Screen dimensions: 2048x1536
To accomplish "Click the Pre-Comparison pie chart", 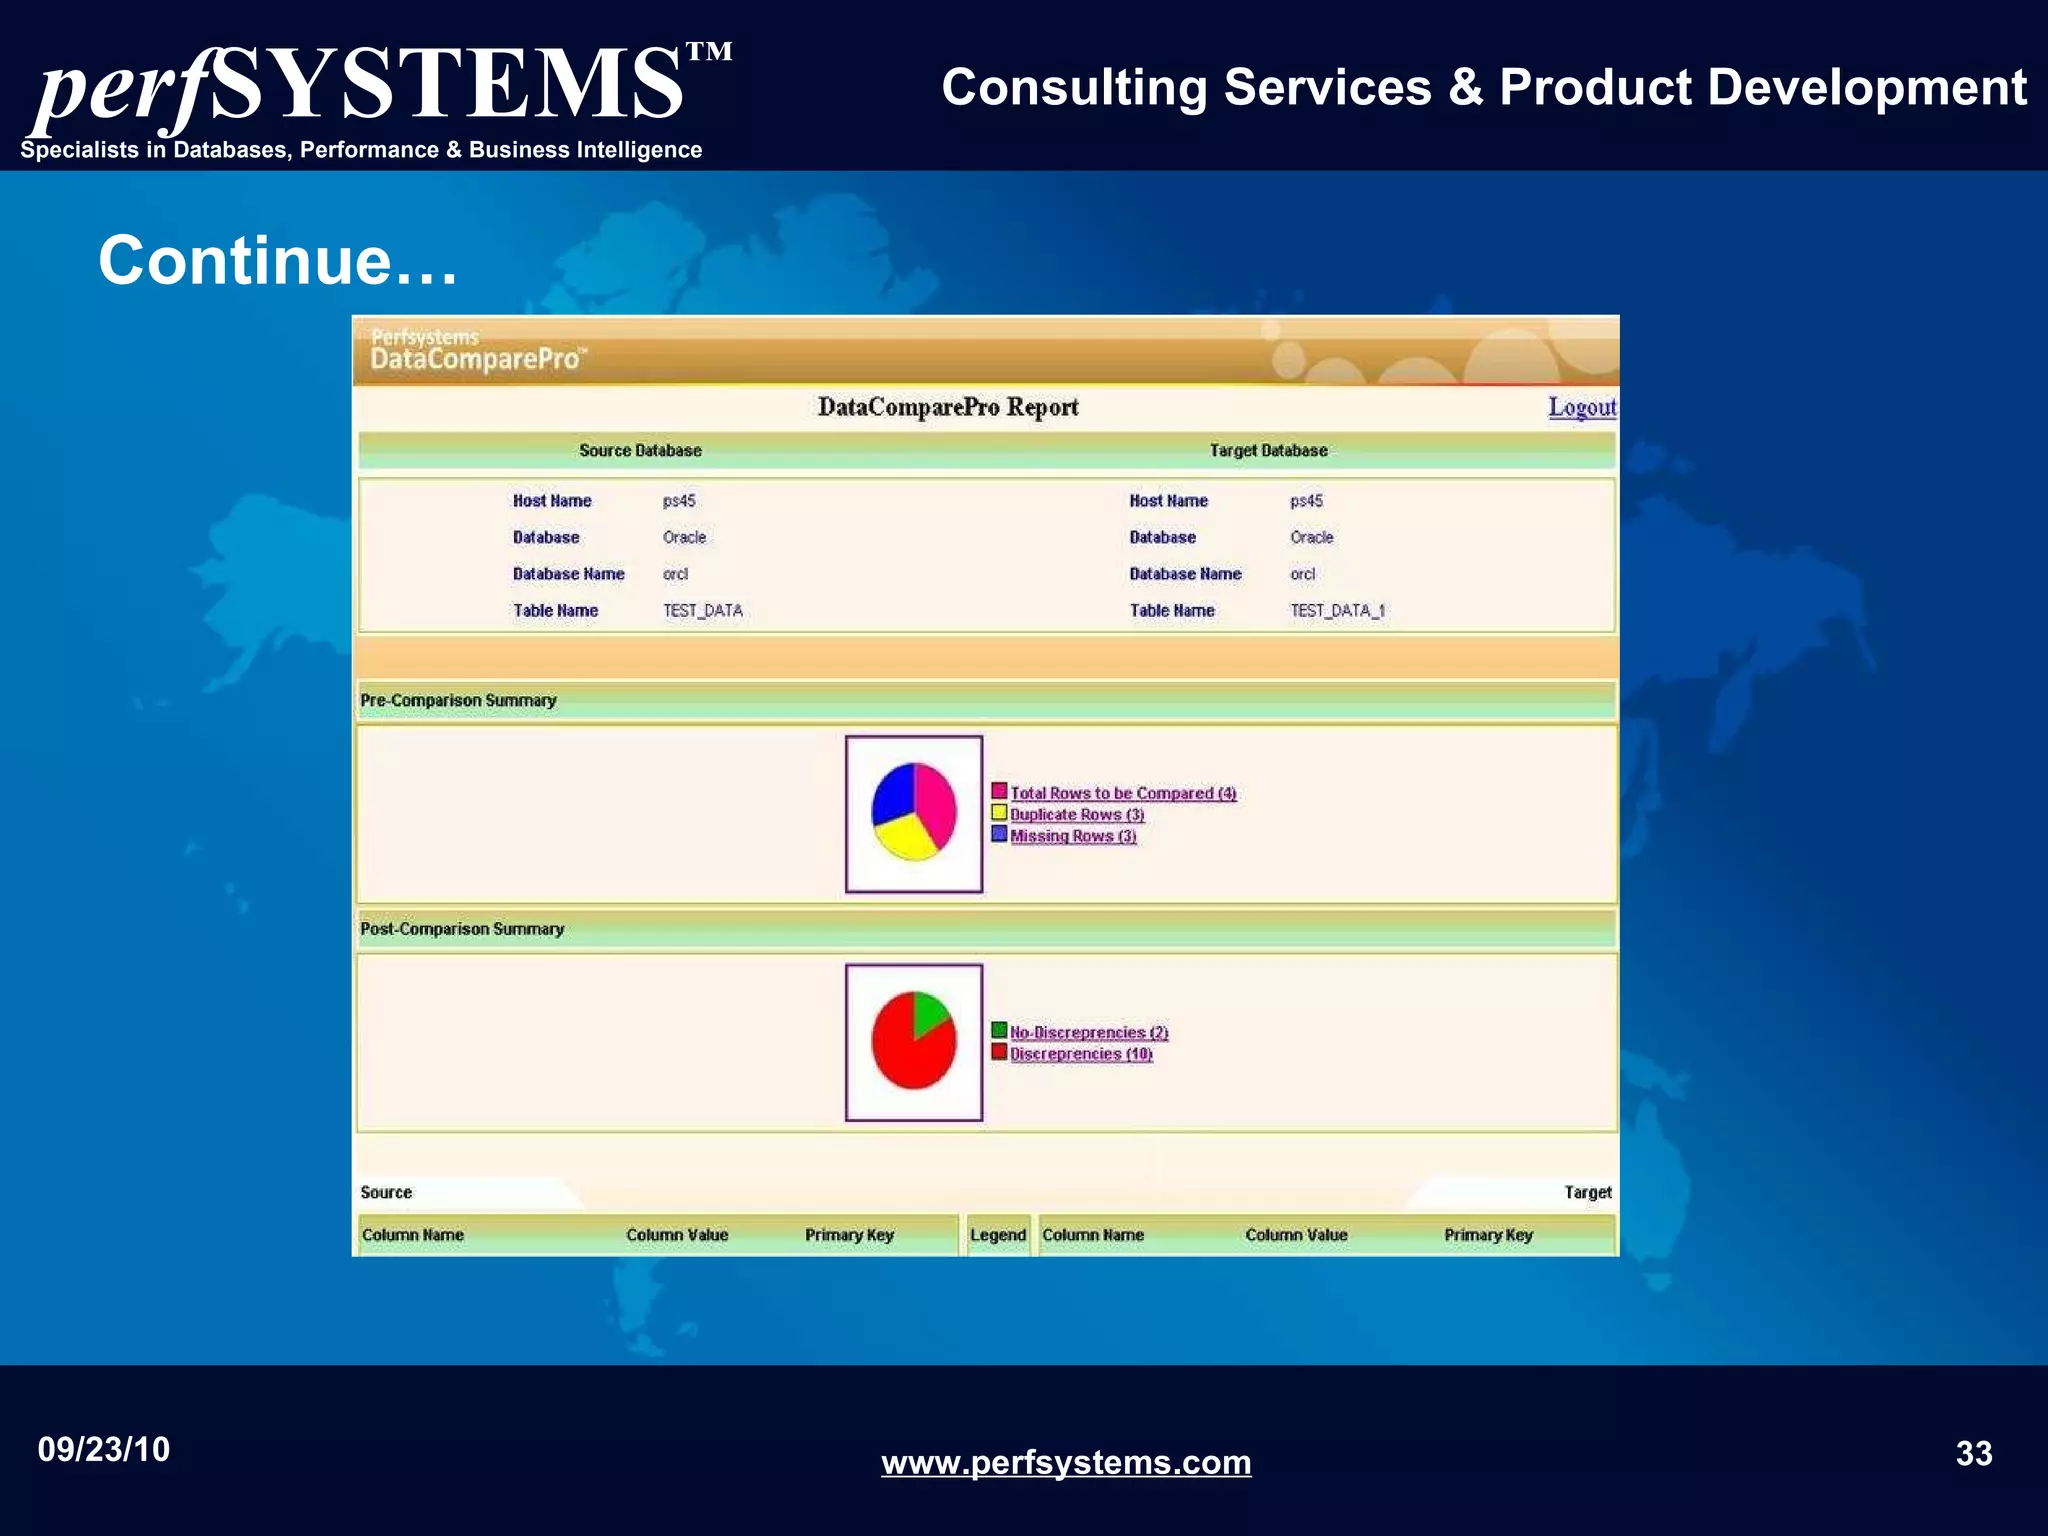I will [x=913, y=812].
